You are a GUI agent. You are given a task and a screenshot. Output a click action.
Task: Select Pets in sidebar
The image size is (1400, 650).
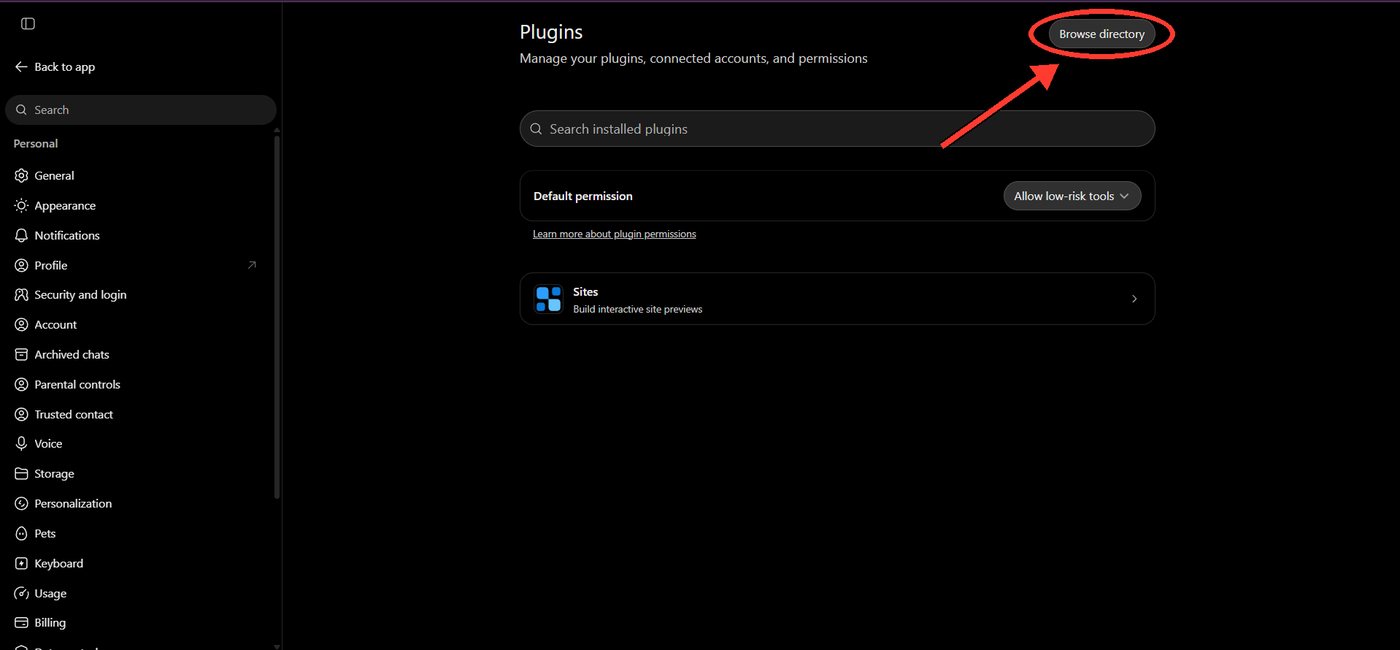140,534
